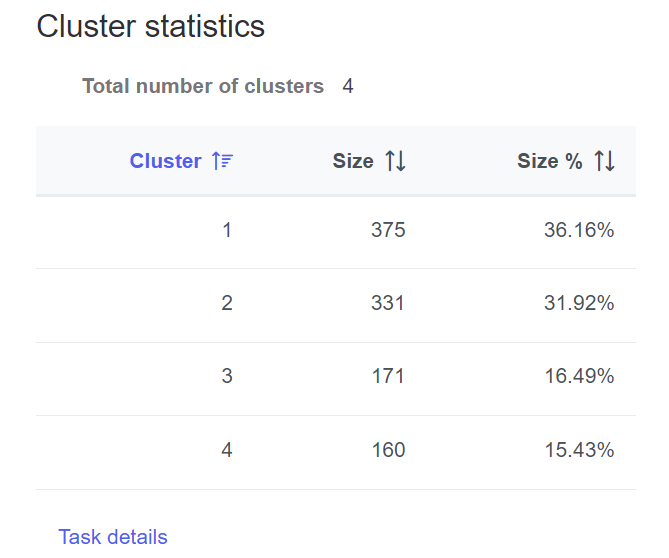The width and height of the screenshot is (669, 558).
Task: Click the size value 171
Action: (x=388, y=376)
